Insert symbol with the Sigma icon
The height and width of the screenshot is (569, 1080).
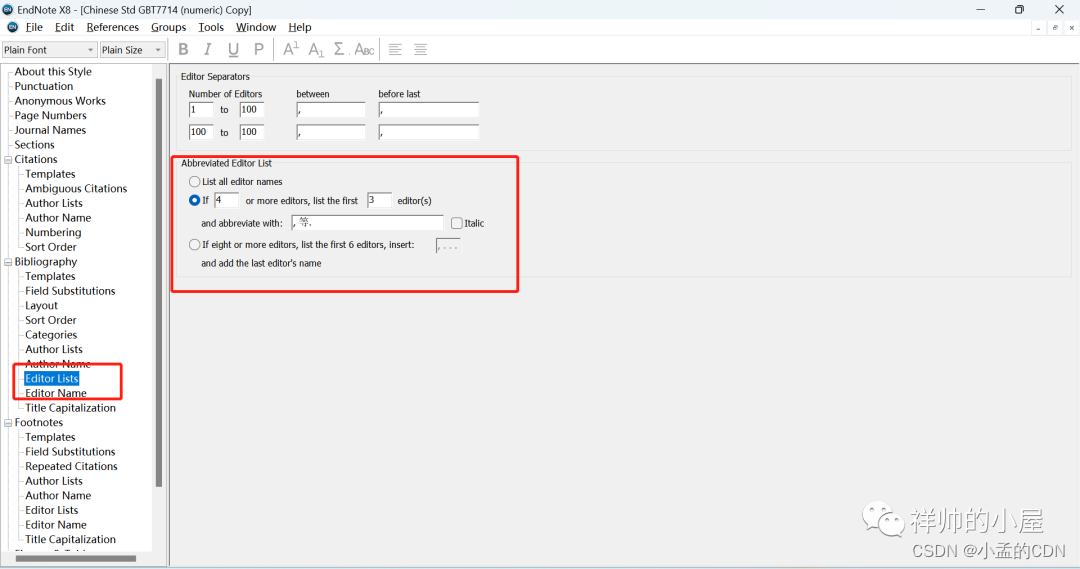click(x=339, y=49)
